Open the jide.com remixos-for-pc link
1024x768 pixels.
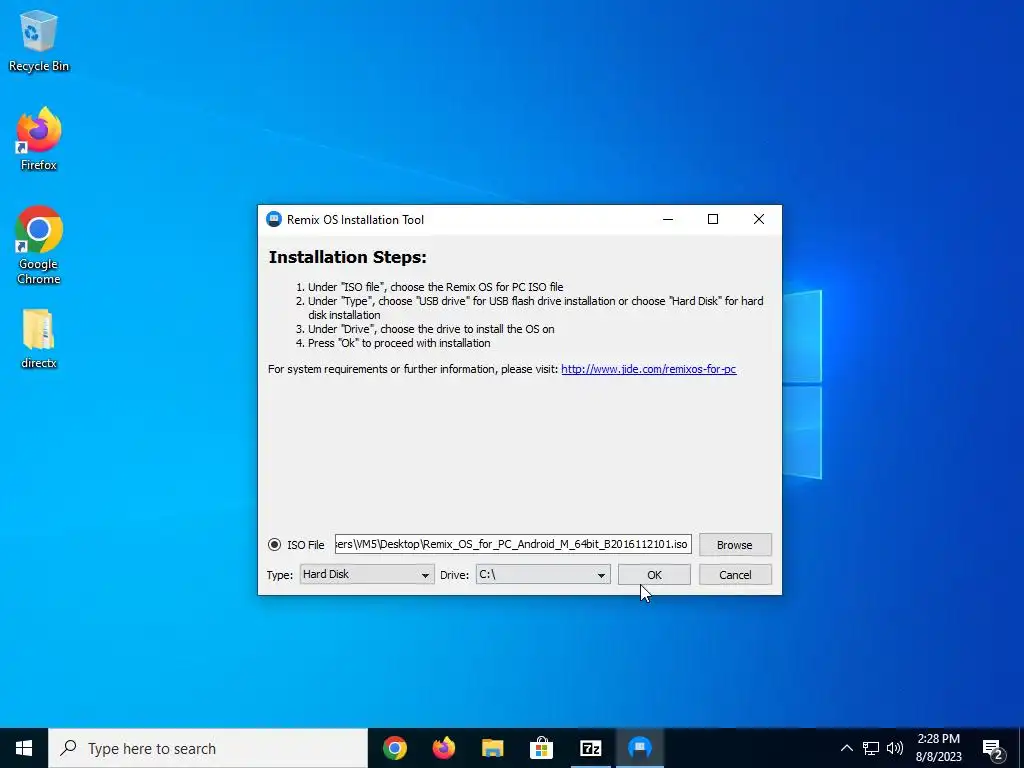648,369
